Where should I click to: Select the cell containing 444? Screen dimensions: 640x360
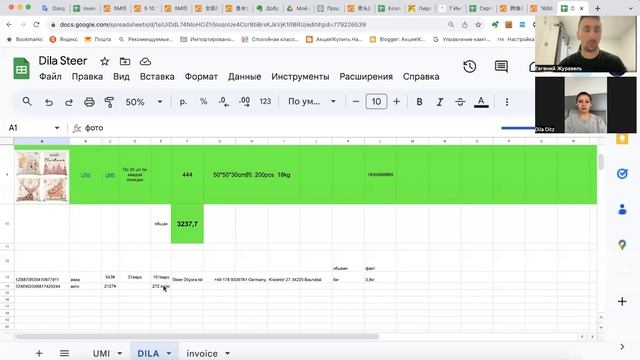pyautogui.click(x=187, y=175)
